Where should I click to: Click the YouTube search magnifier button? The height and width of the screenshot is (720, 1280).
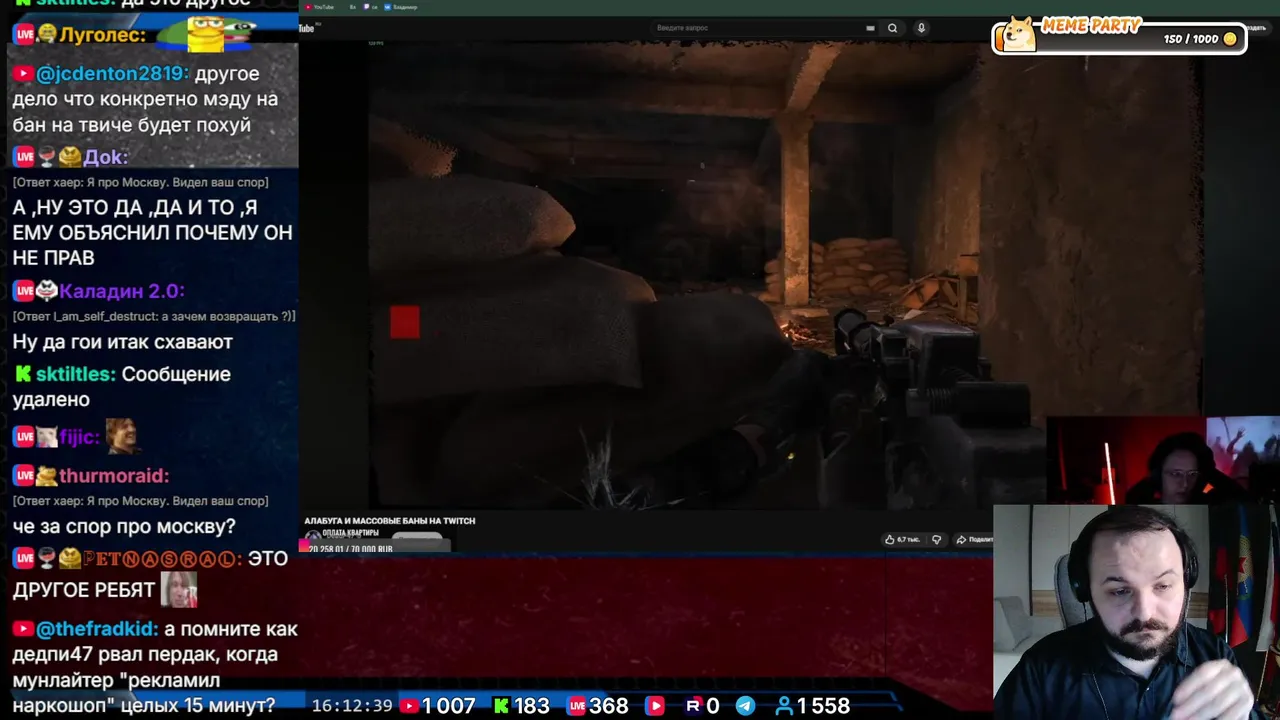point(892,28)
